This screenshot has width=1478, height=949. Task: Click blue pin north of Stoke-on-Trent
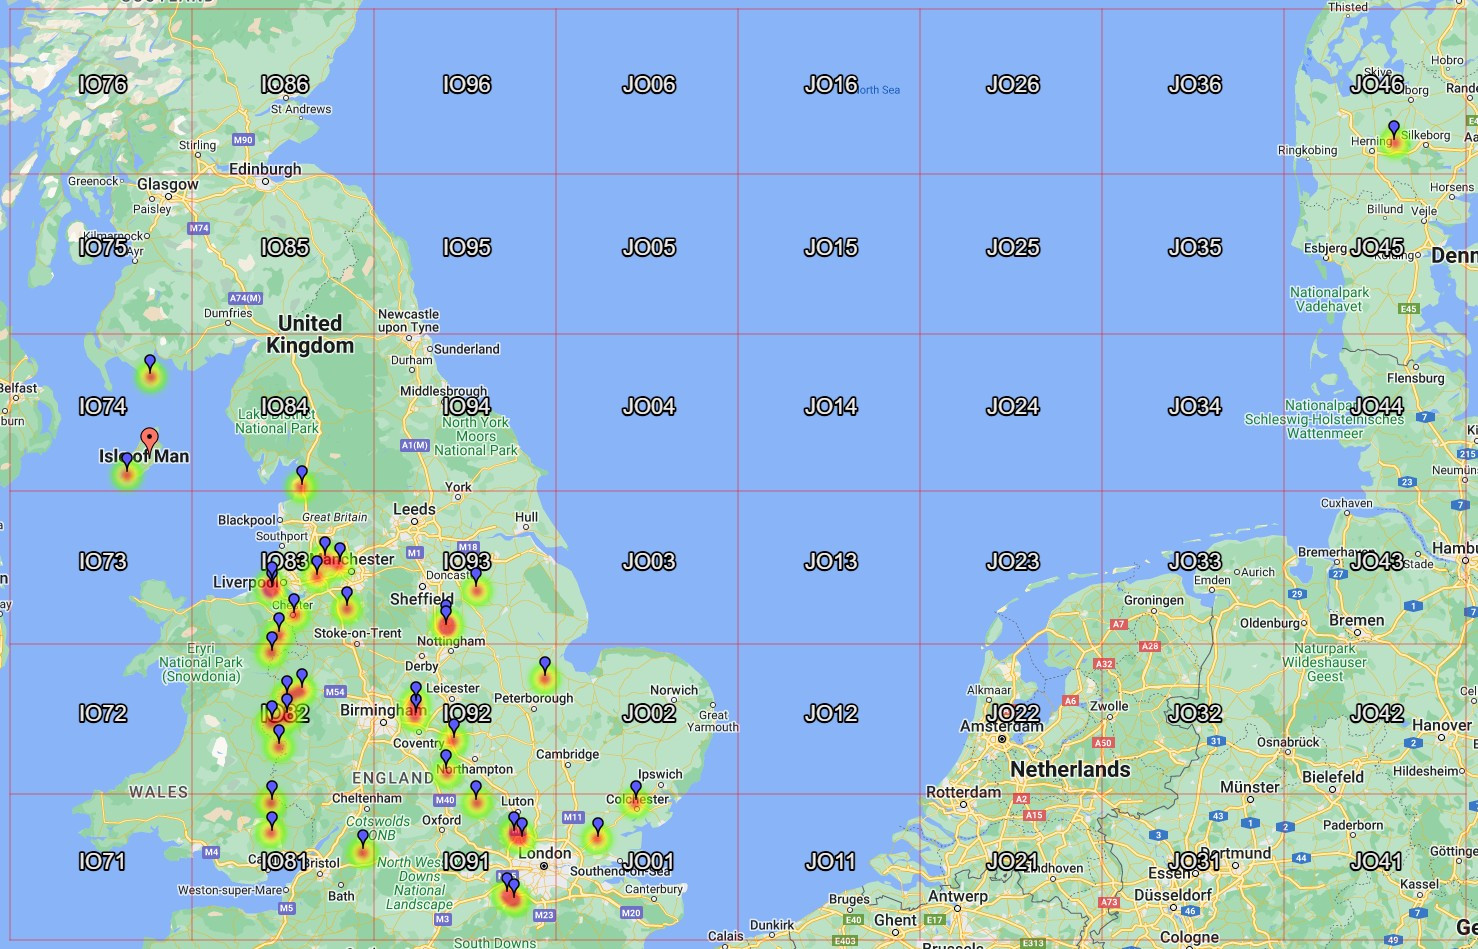click(347, 596)
